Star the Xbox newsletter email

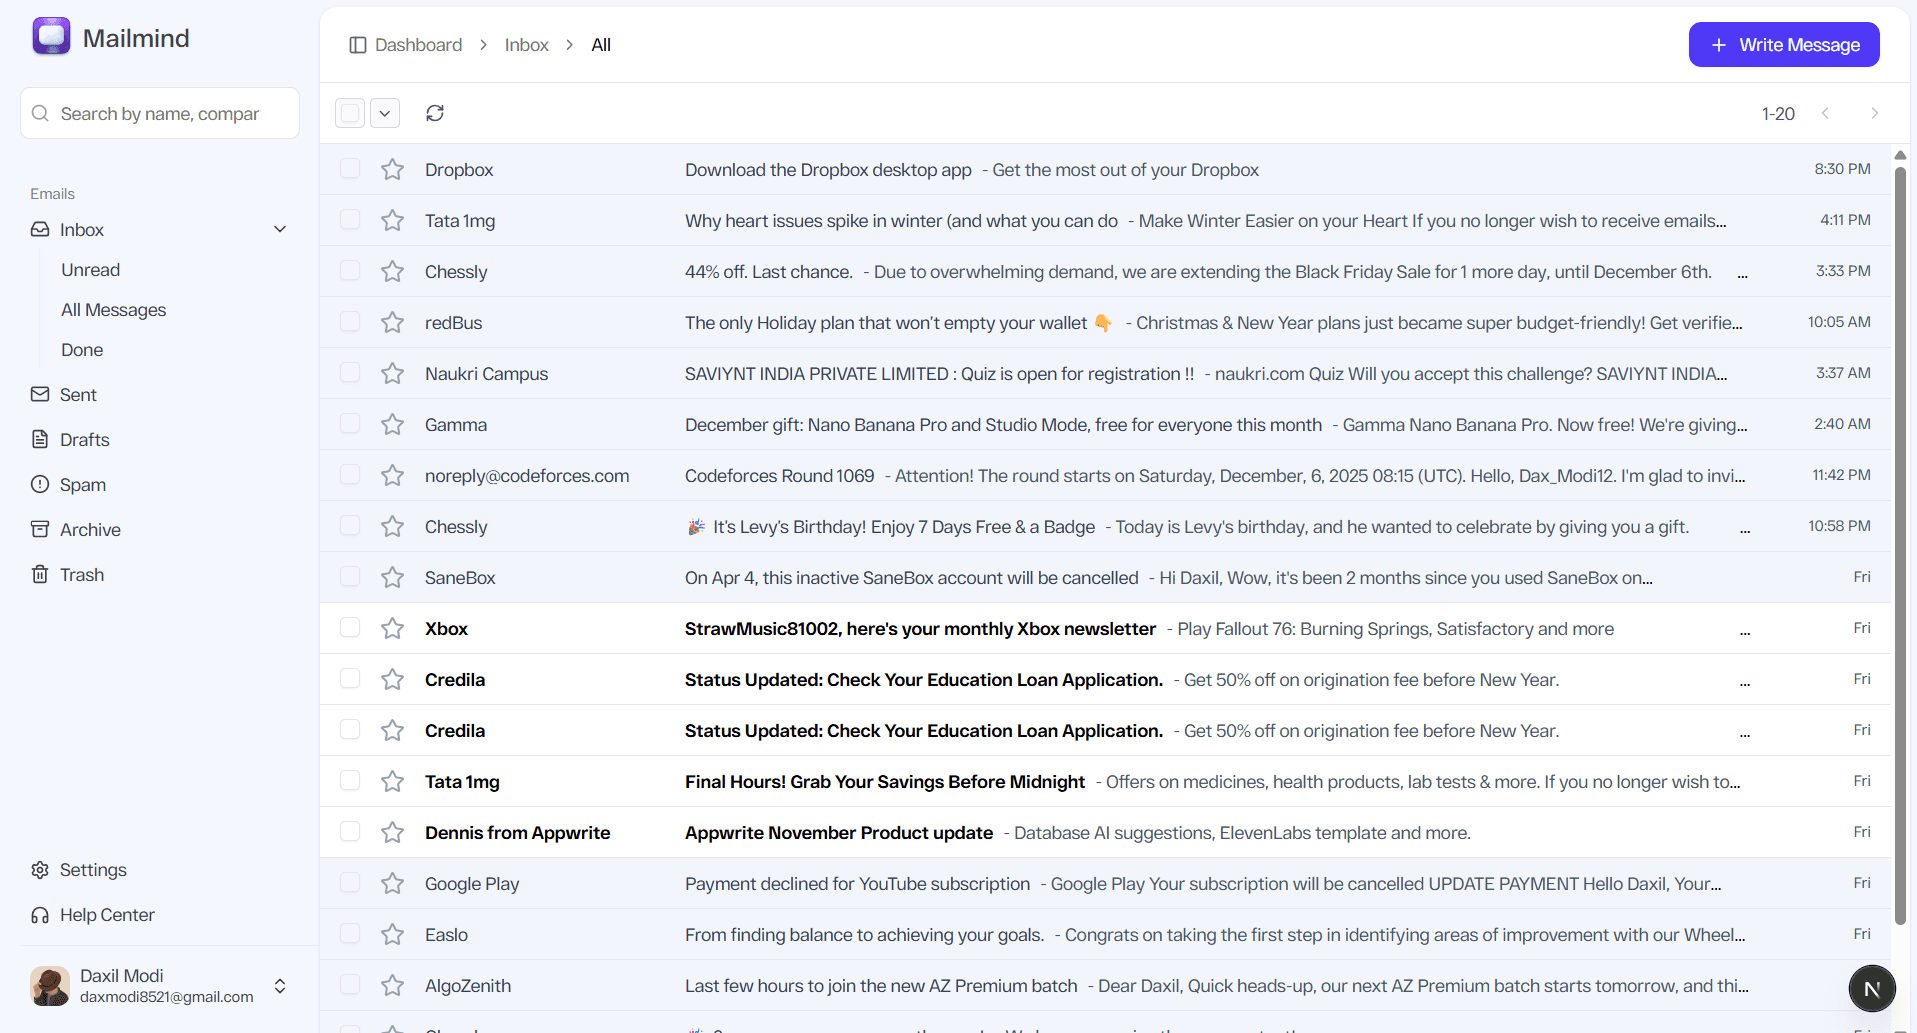point(392,629)
